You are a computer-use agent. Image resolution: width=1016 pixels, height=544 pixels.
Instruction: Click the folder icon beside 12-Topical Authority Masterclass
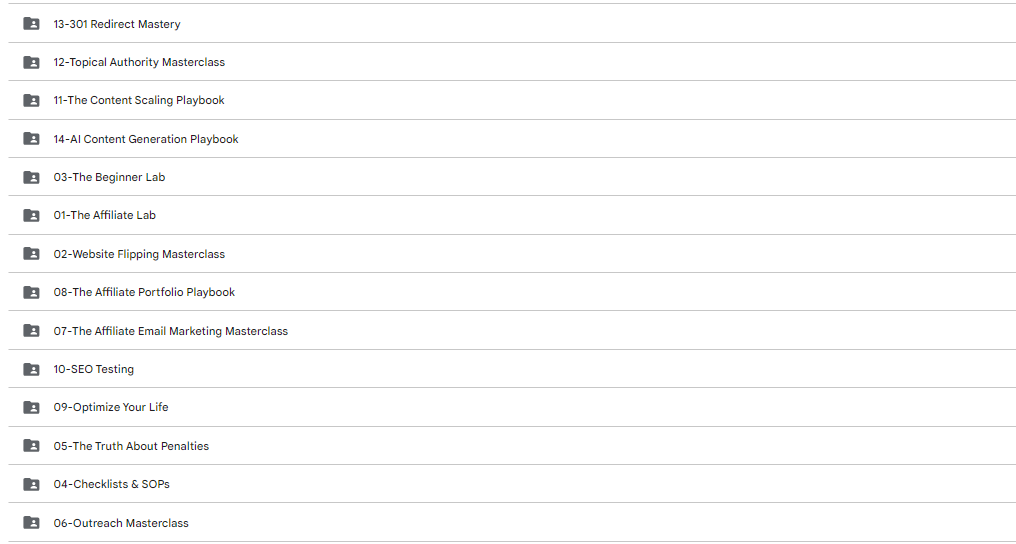[31, 62]
